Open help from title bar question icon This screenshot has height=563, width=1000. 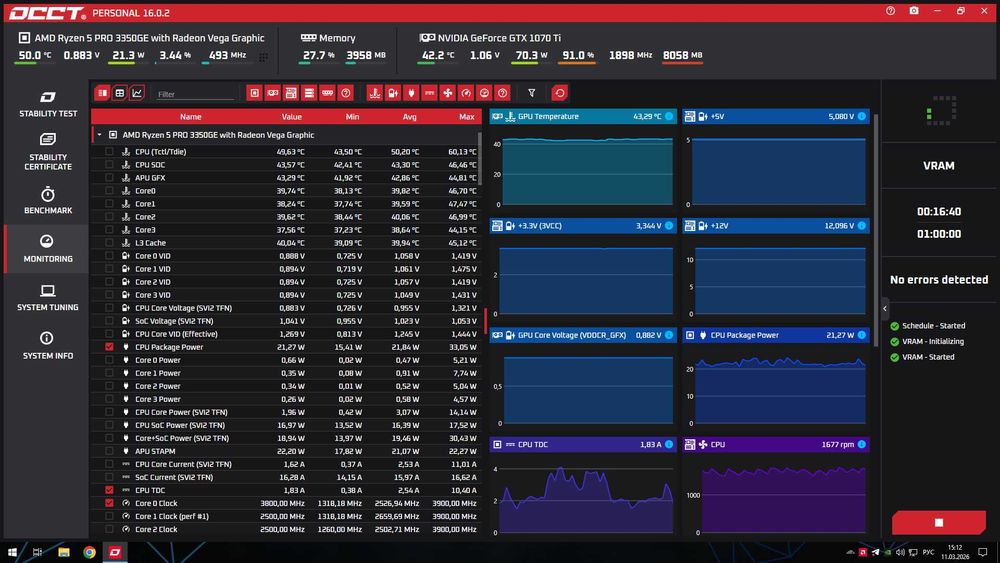[890, 11]
